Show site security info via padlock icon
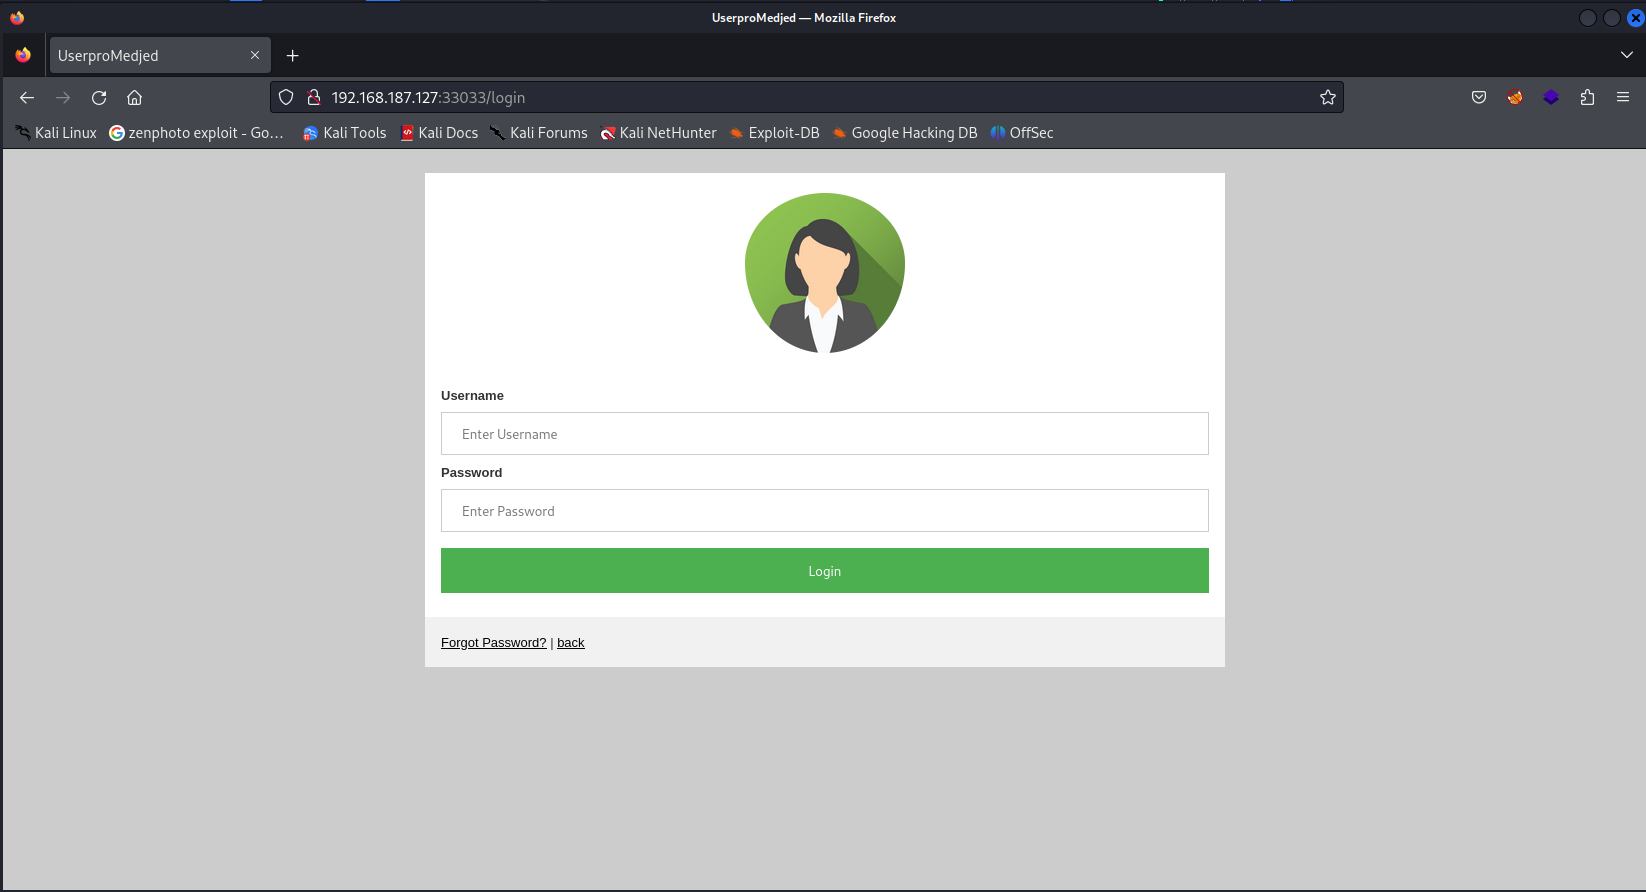This screenshot has height=892, width=1646. click(x=313, y=97)
